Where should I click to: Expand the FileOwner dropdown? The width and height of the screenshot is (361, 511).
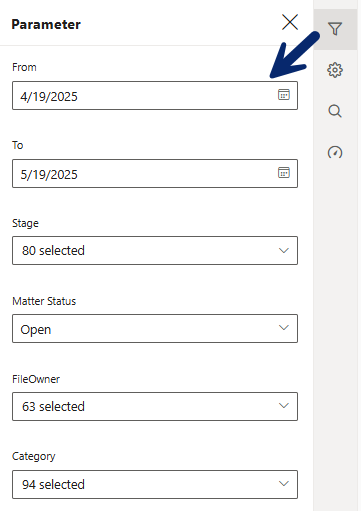tap(155, 406)
